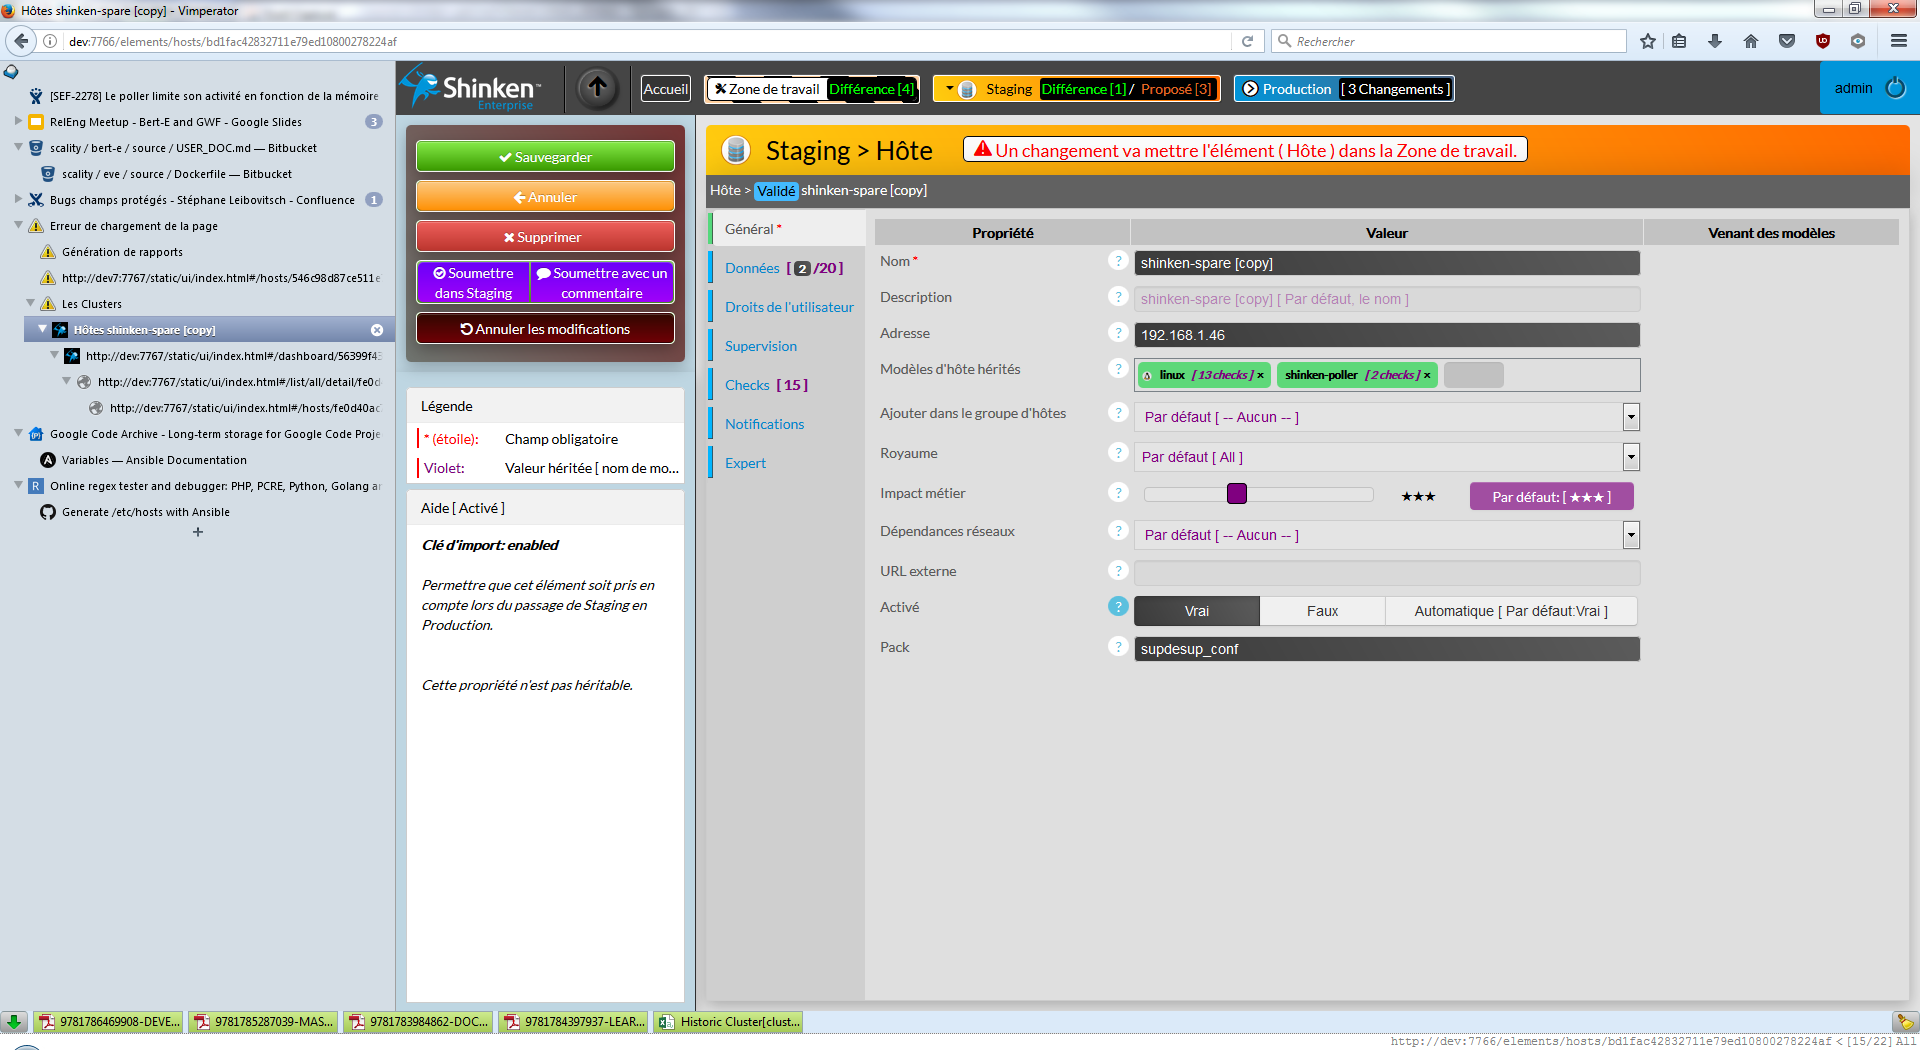Click the green Sauvegarder button
This screenshot has height=1050, width=1920.
click(545, 157)
